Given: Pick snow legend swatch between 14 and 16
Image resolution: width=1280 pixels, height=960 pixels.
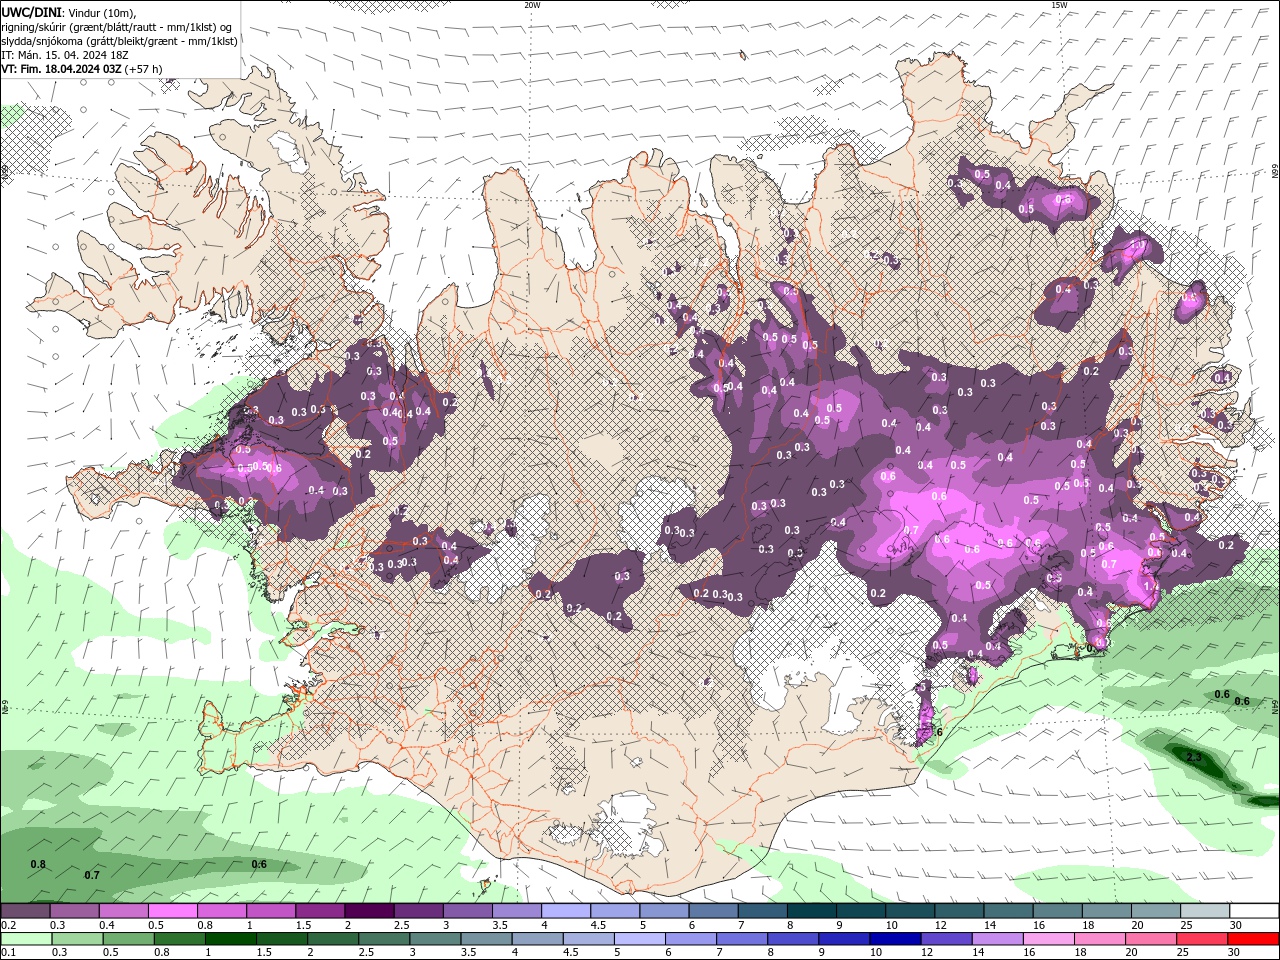Looking at the screenshot, I should tap(1009, 911).
